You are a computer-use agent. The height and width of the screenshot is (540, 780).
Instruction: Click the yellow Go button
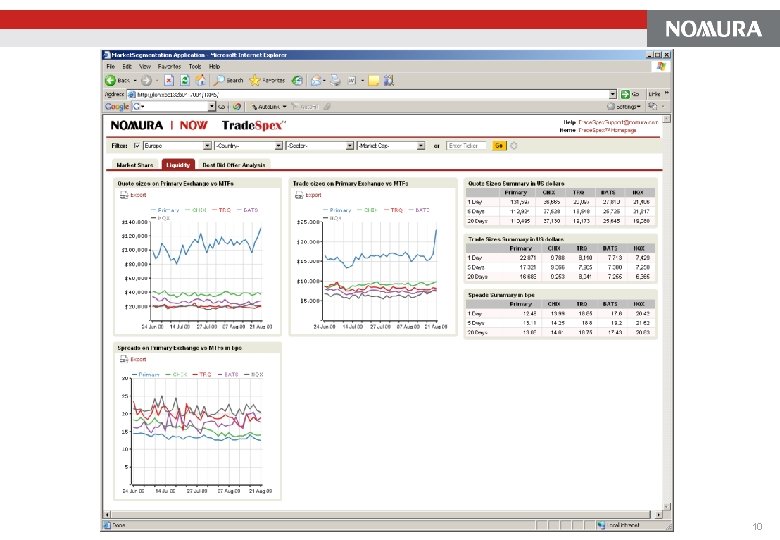coord(499,146)
